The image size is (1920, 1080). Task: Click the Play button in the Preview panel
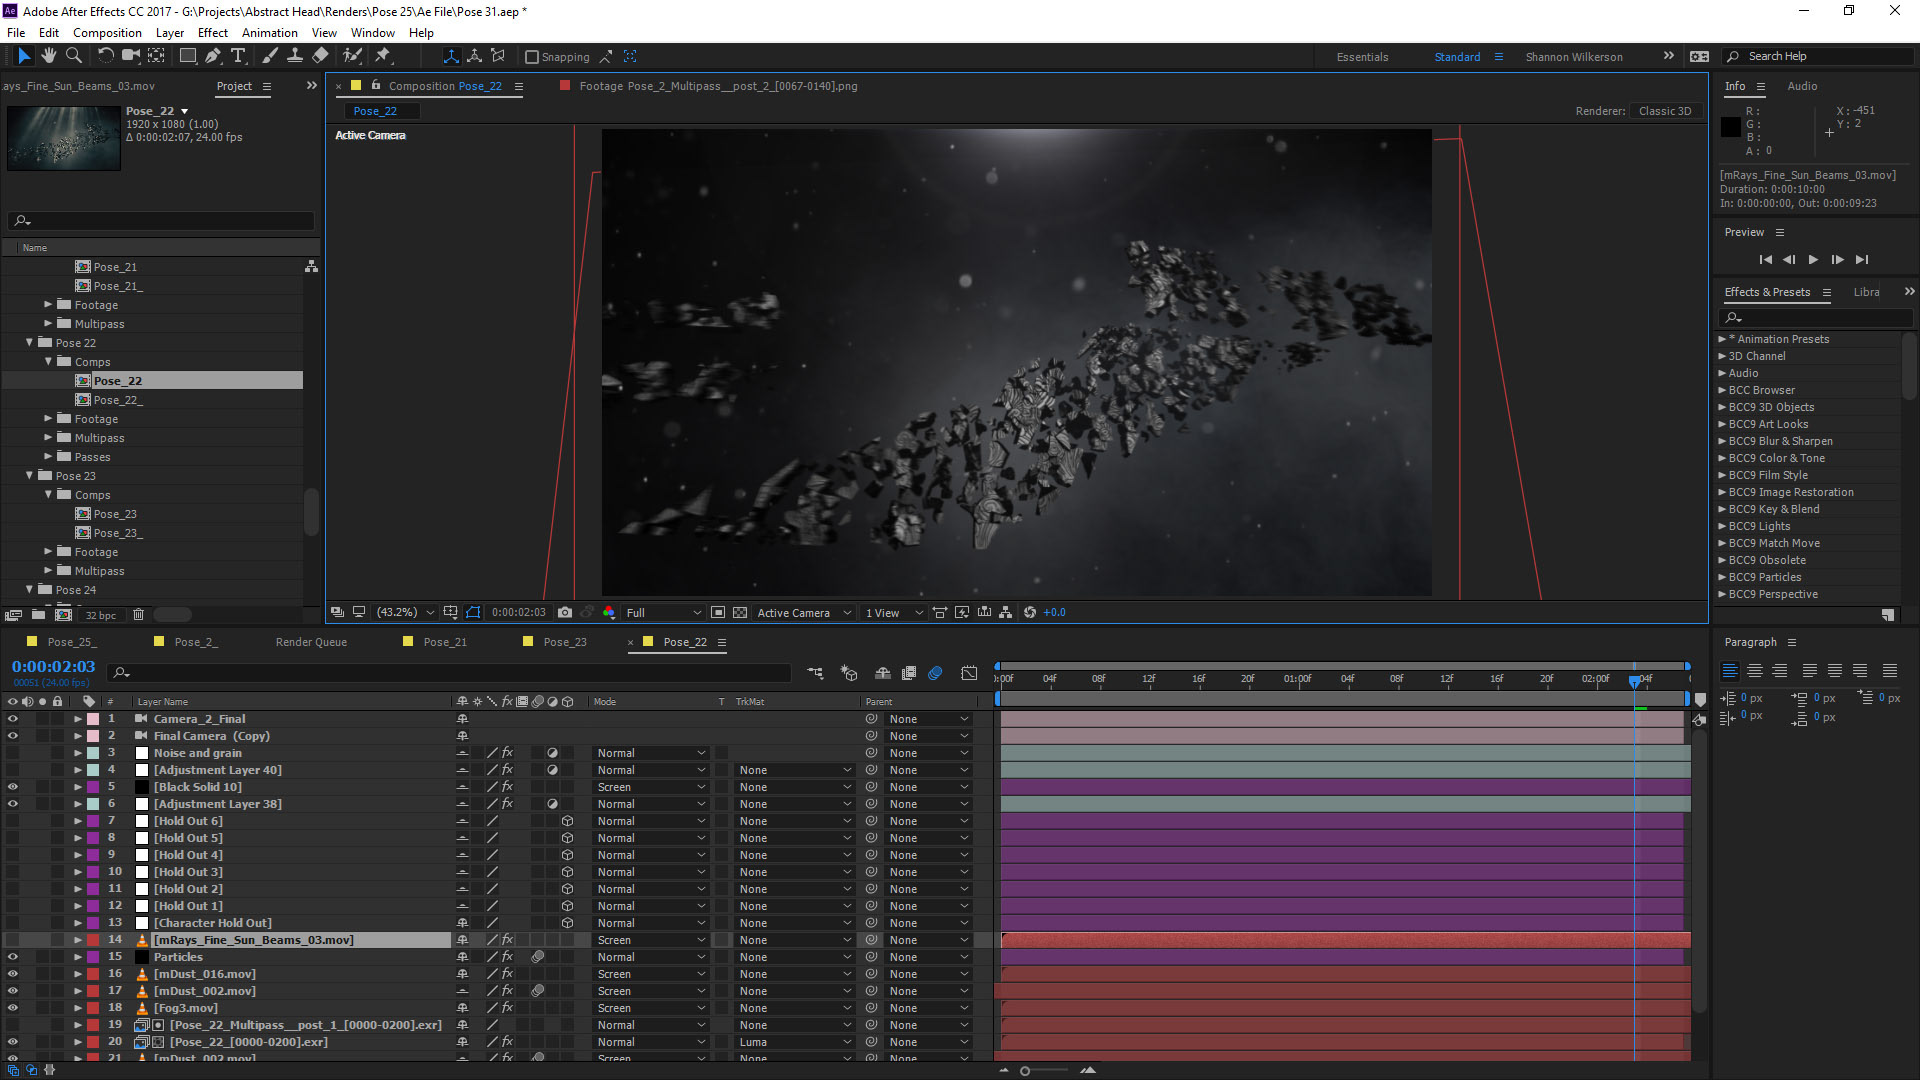coord(1813,259)
